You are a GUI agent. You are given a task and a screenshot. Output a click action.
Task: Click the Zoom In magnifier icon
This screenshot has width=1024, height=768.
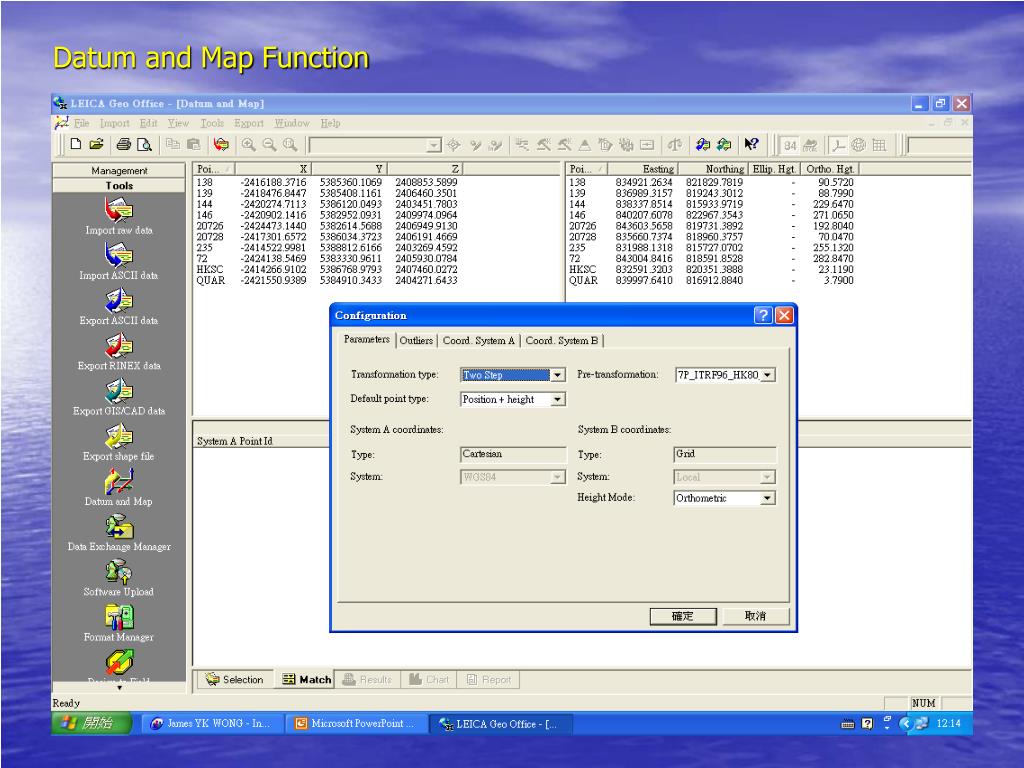[x=248, y=144]
